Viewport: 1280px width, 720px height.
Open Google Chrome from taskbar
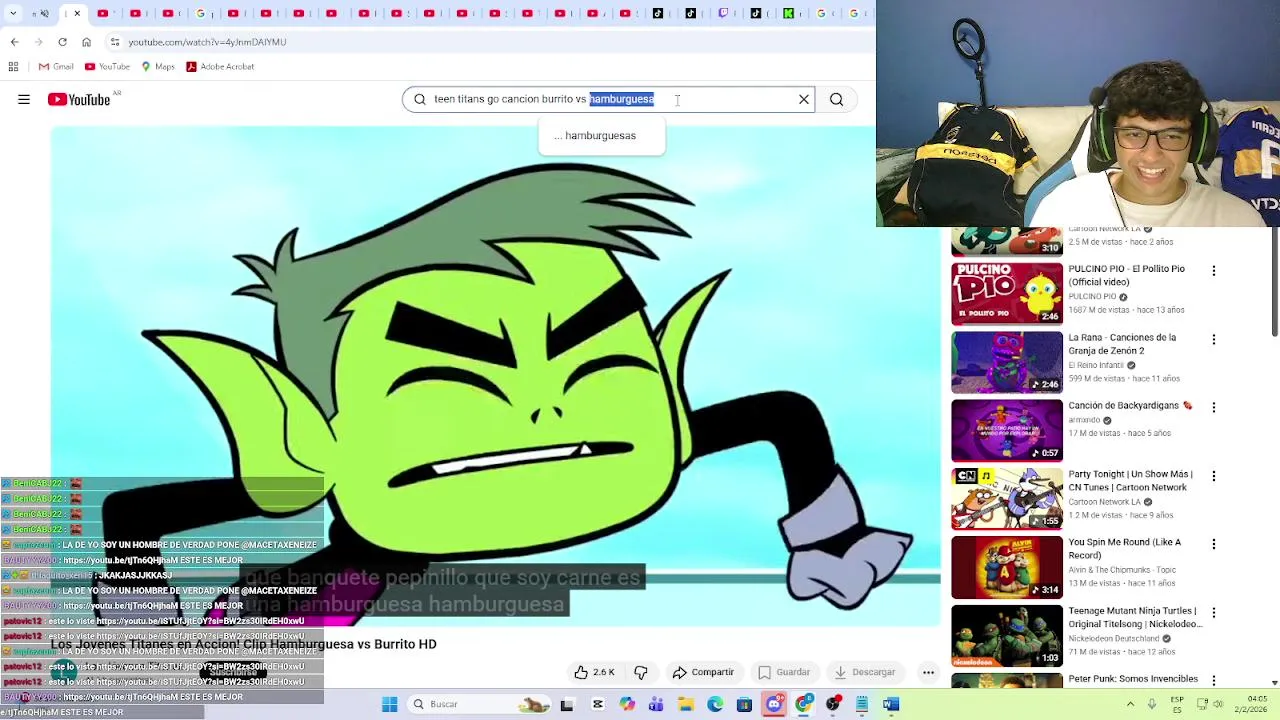803,704
